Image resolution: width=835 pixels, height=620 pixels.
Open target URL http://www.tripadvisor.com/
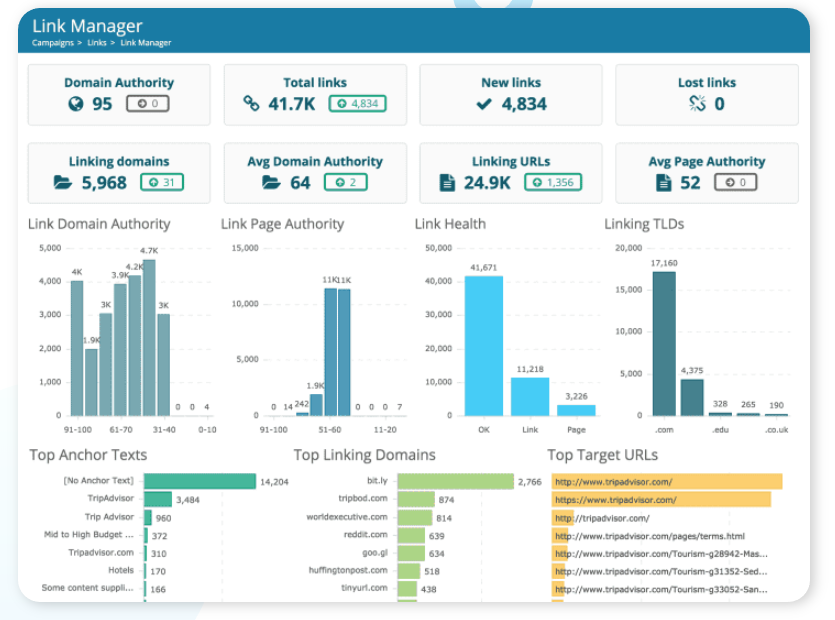click(x=613, y=482)
